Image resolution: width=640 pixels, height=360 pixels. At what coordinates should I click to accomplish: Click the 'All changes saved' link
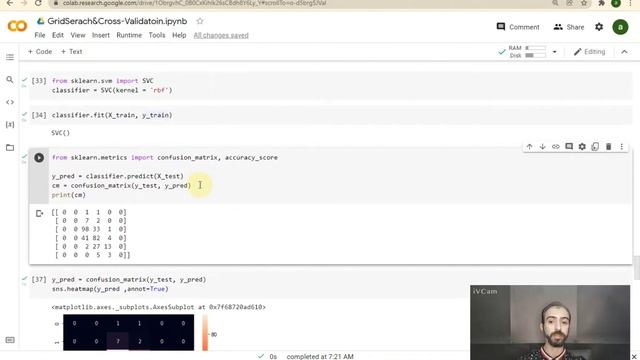pos(221,35)
